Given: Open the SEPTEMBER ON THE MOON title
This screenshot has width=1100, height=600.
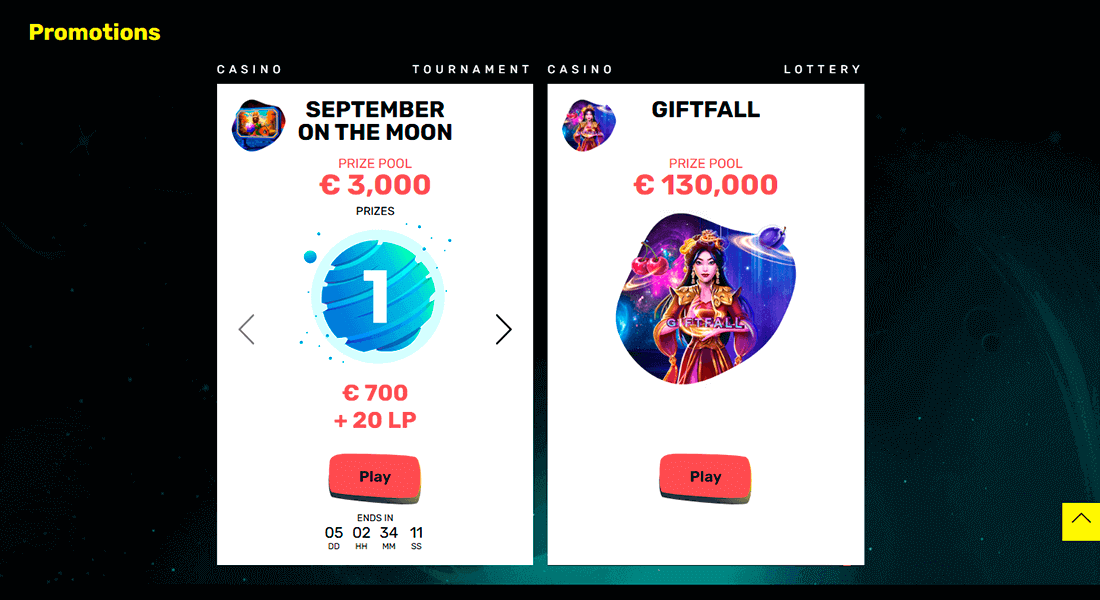Looking at the screenshot, I should point(375,121).
